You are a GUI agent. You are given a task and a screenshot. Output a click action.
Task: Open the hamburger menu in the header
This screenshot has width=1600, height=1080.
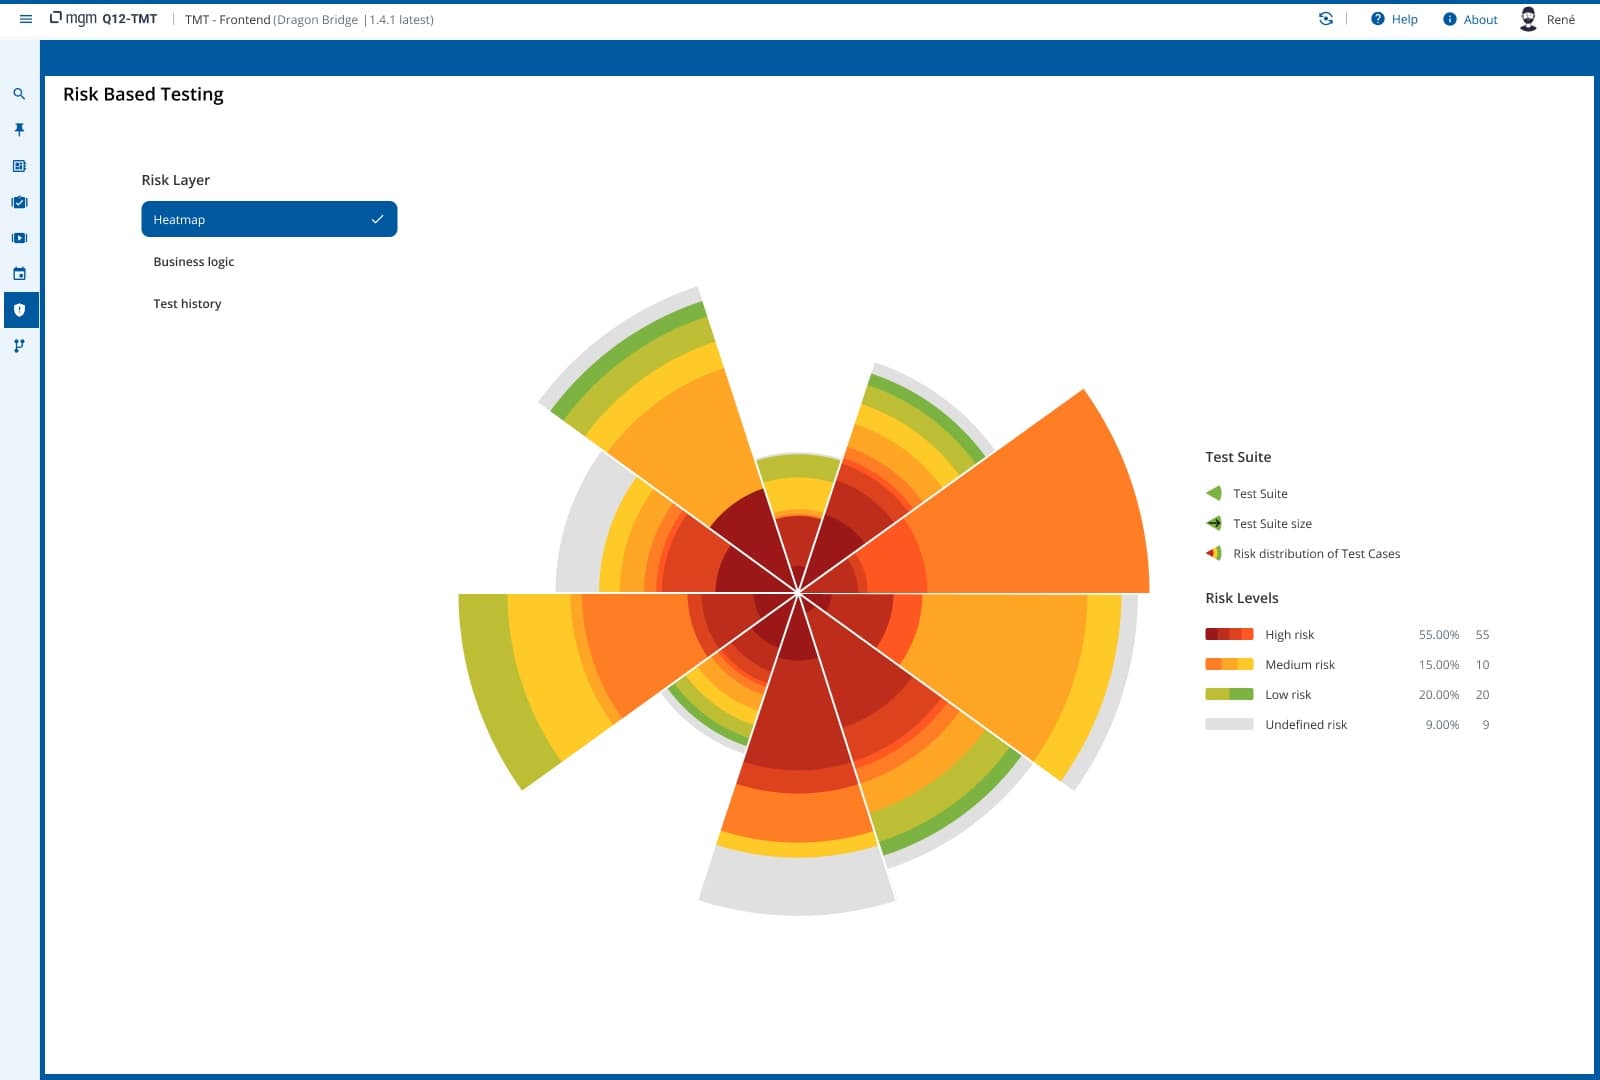pos(26,19)
